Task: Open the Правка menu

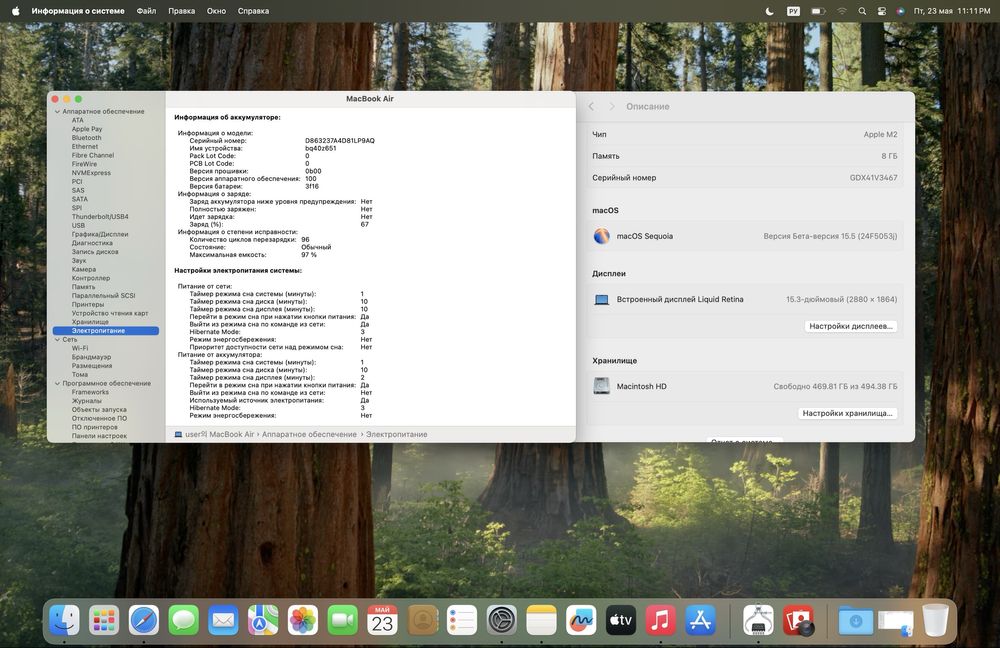Action: pyautogui.click(x=182, y=11)
